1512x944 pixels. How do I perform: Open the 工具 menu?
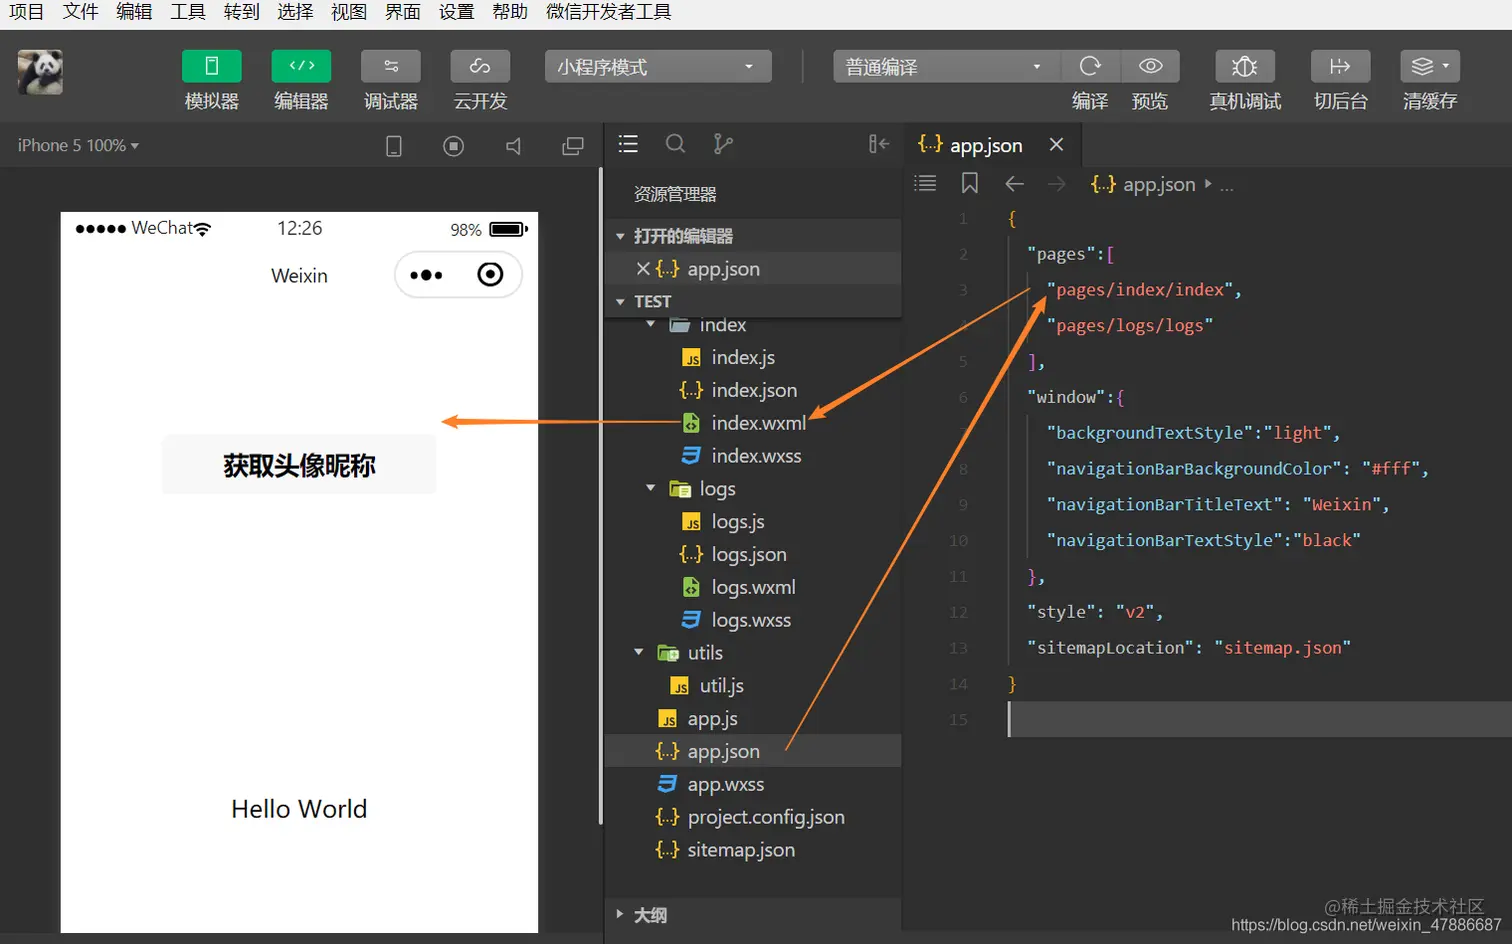coord(188,12)
